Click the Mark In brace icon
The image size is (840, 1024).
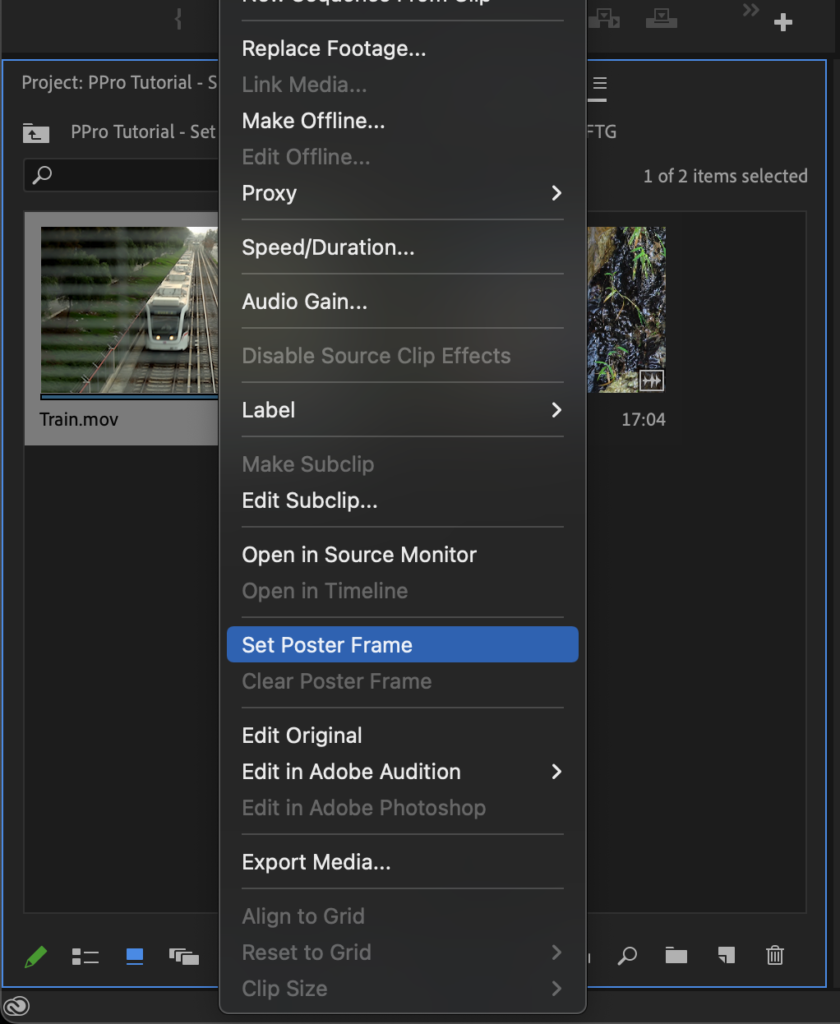(x=178, y=19)
